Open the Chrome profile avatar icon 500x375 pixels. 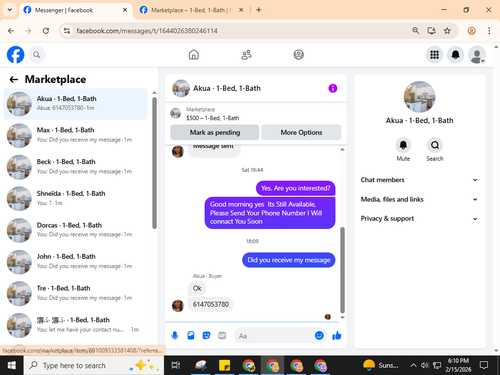tap(471, 31)
